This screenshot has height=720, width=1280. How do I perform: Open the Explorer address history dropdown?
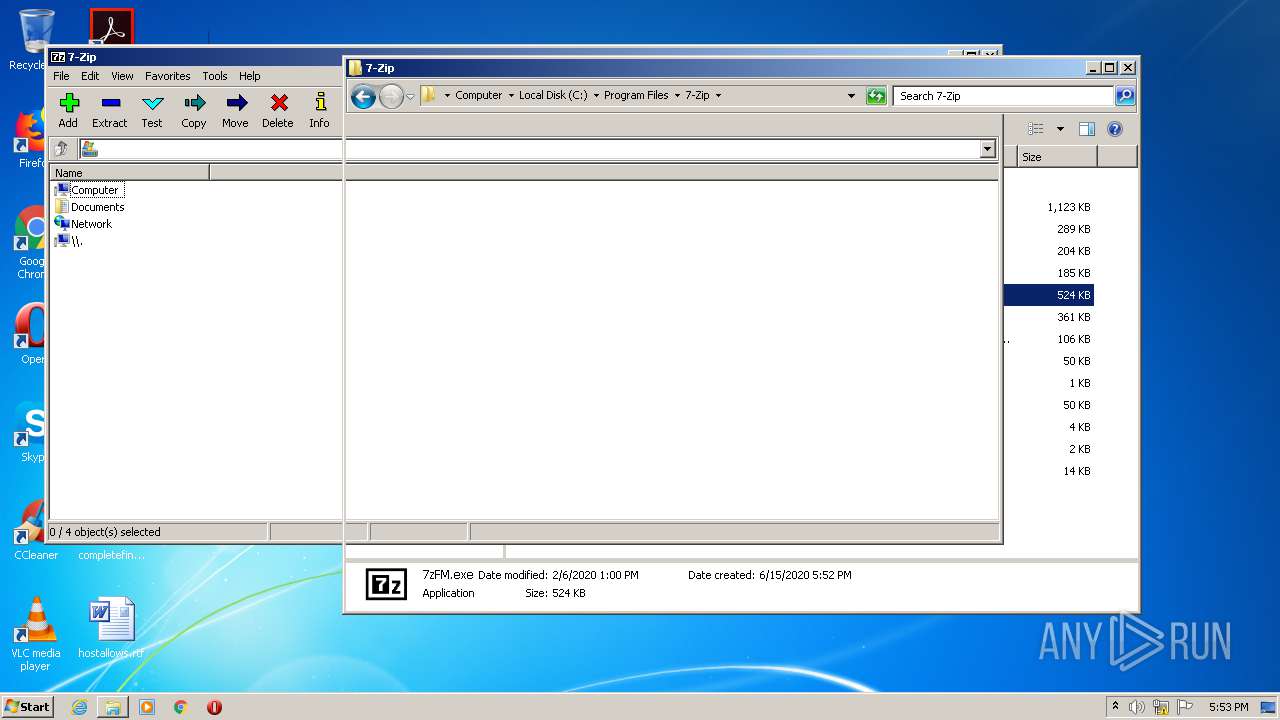851,96
